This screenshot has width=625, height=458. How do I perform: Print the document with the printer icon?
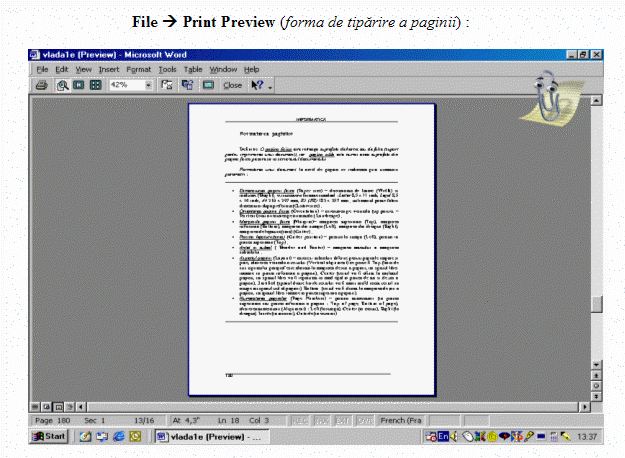tap(41, 85)
